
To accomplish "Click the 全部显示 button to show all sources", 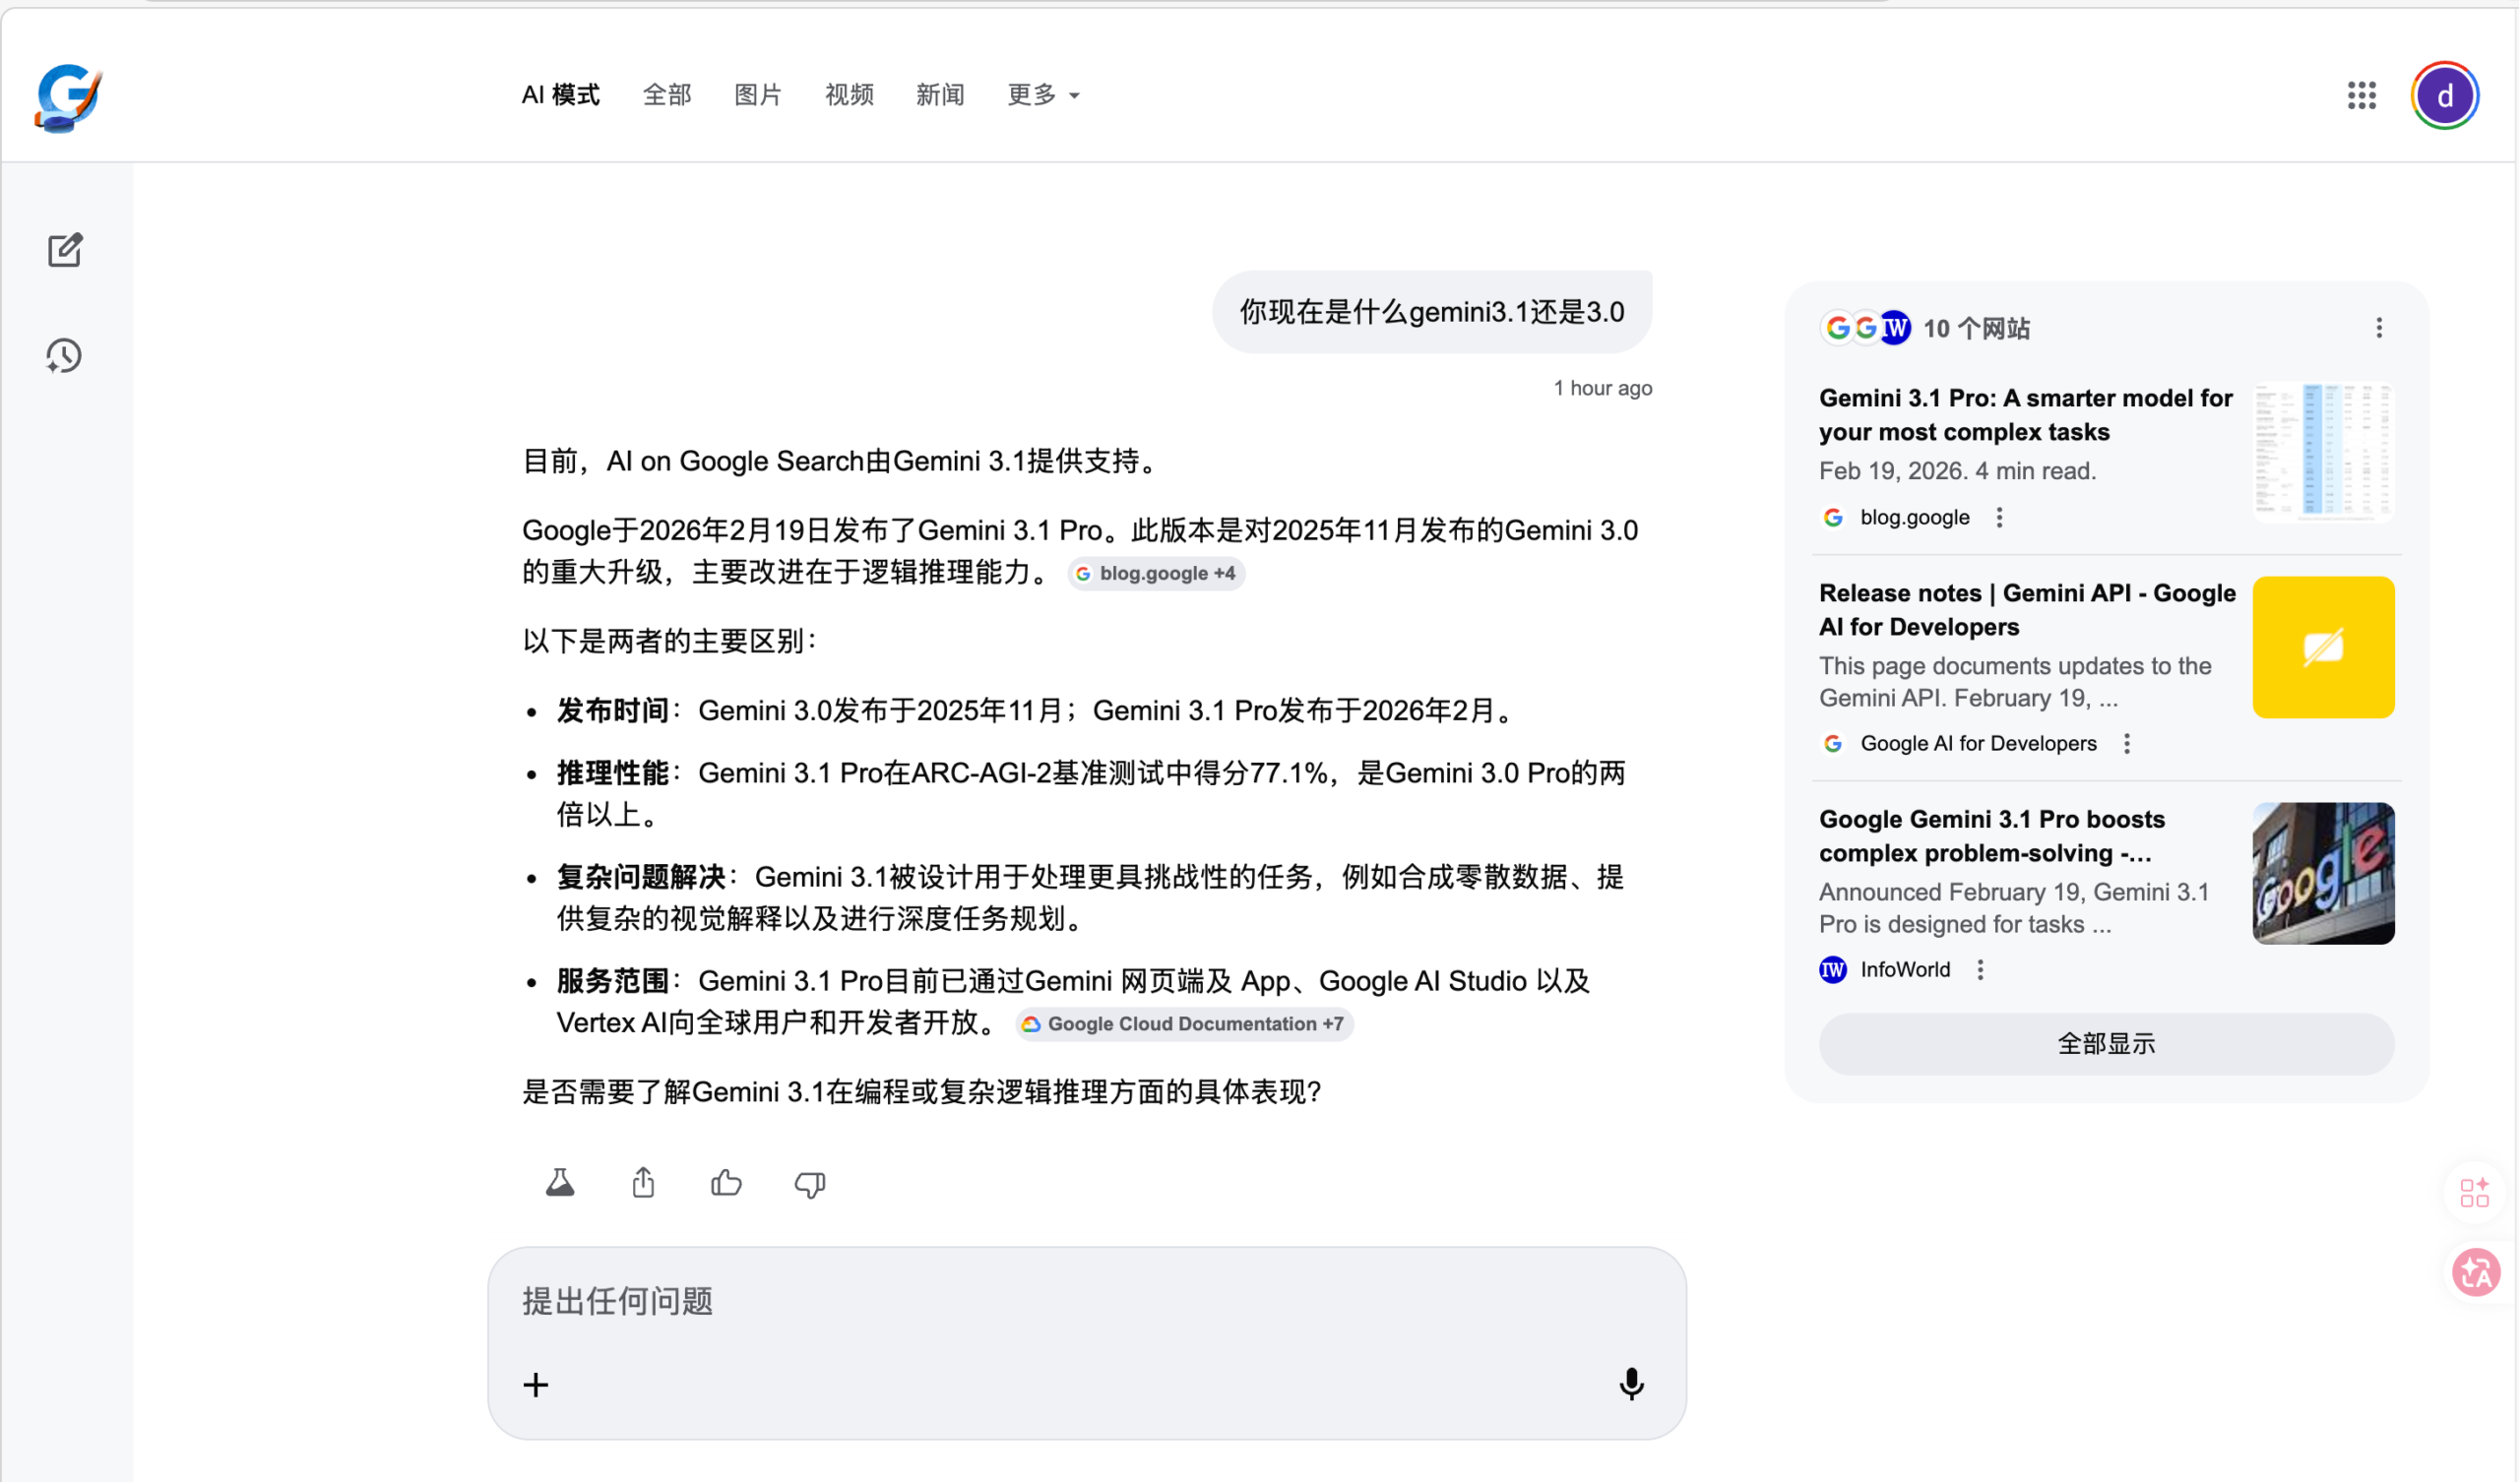I will tap(2106, 1043).
